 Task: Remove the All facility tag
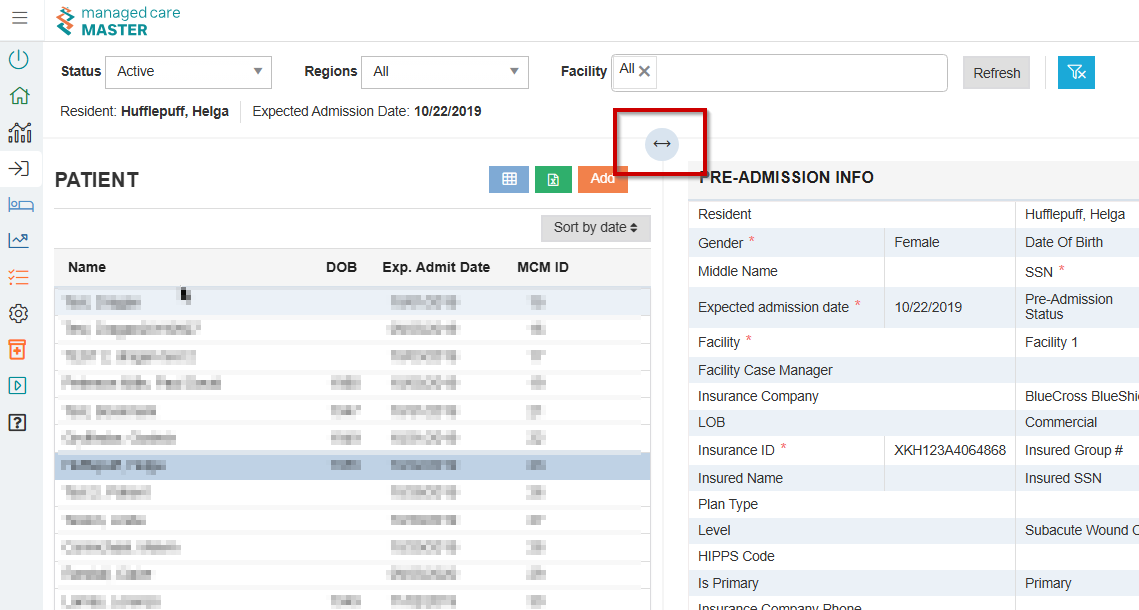pos(644,71)
